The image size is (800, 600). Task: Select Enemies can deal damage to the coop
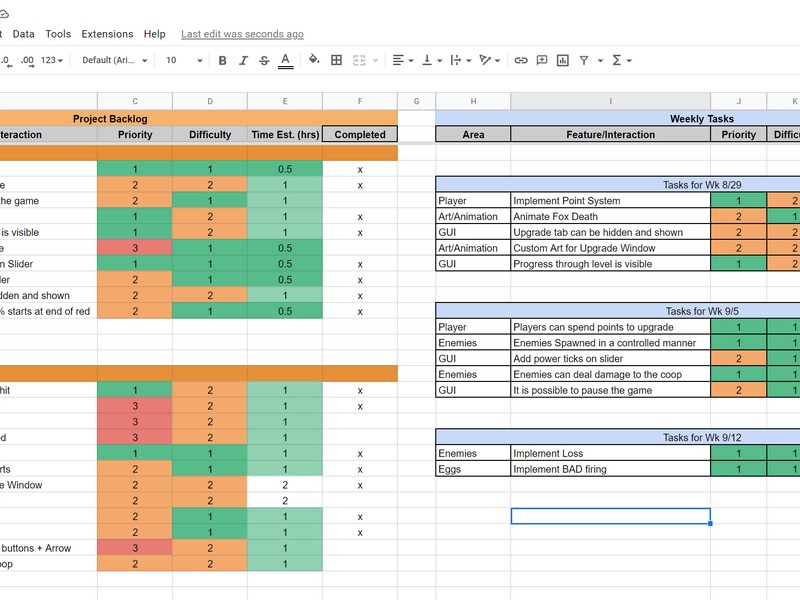(610, 374)
